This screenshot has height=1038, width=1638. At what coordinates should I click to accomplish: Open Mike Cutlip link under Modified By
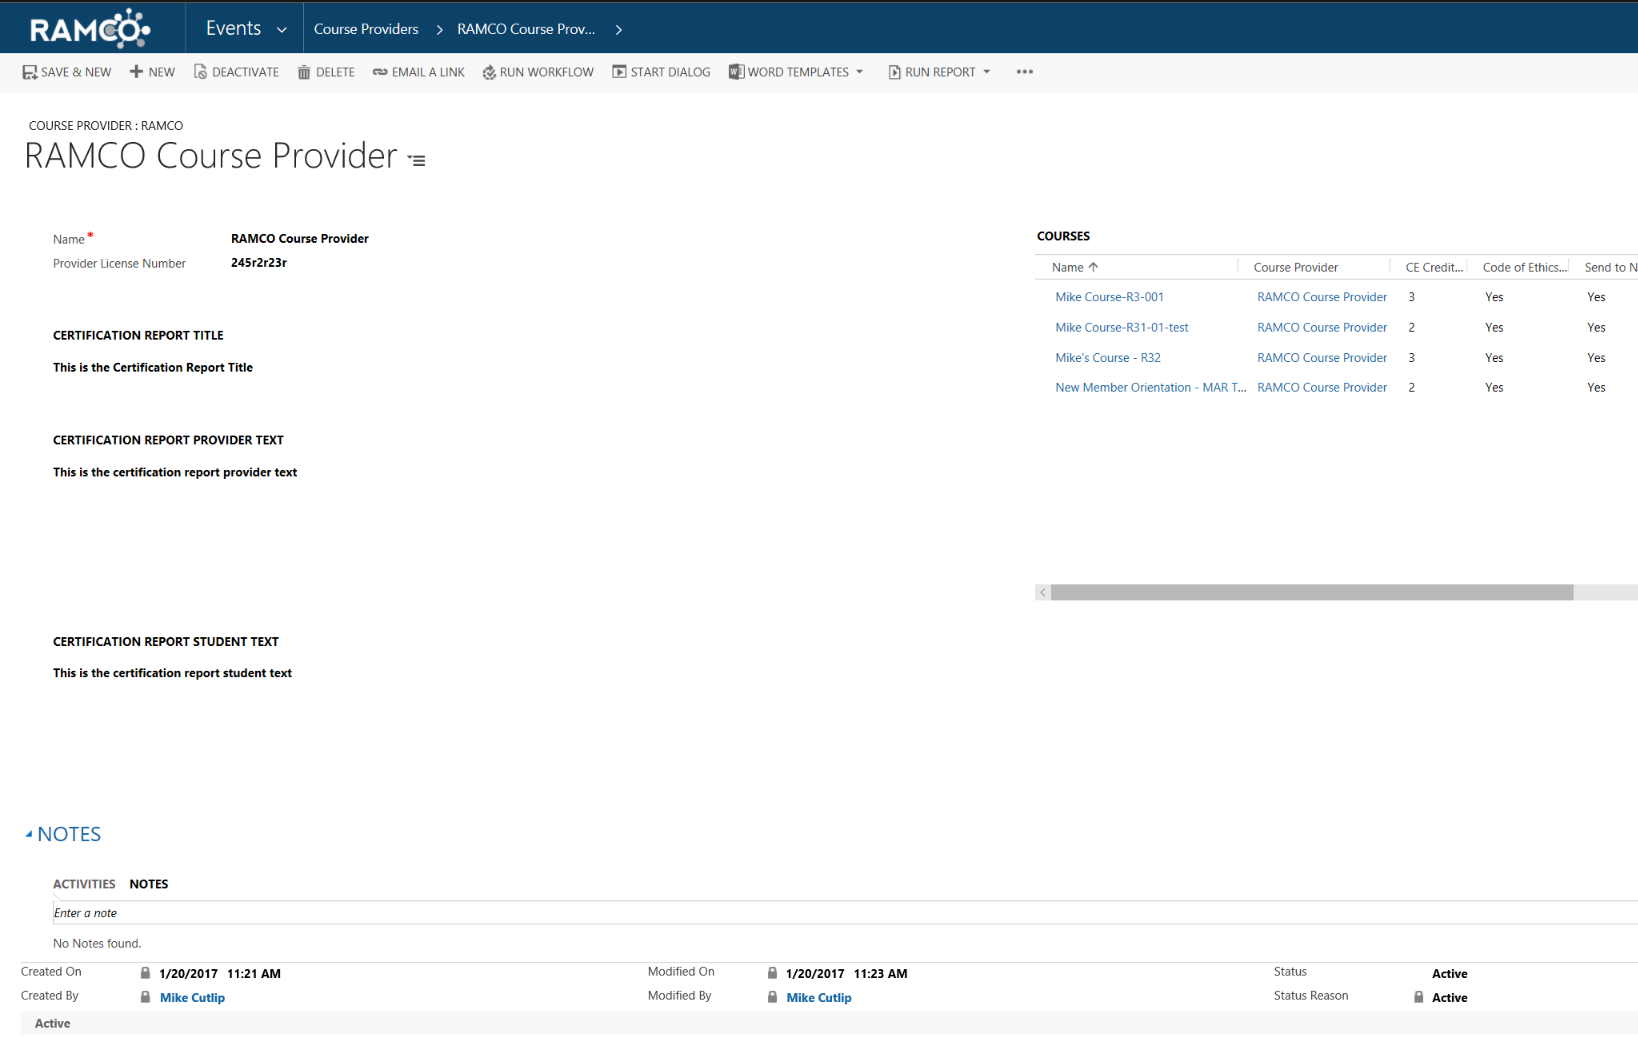pos(818,997)
